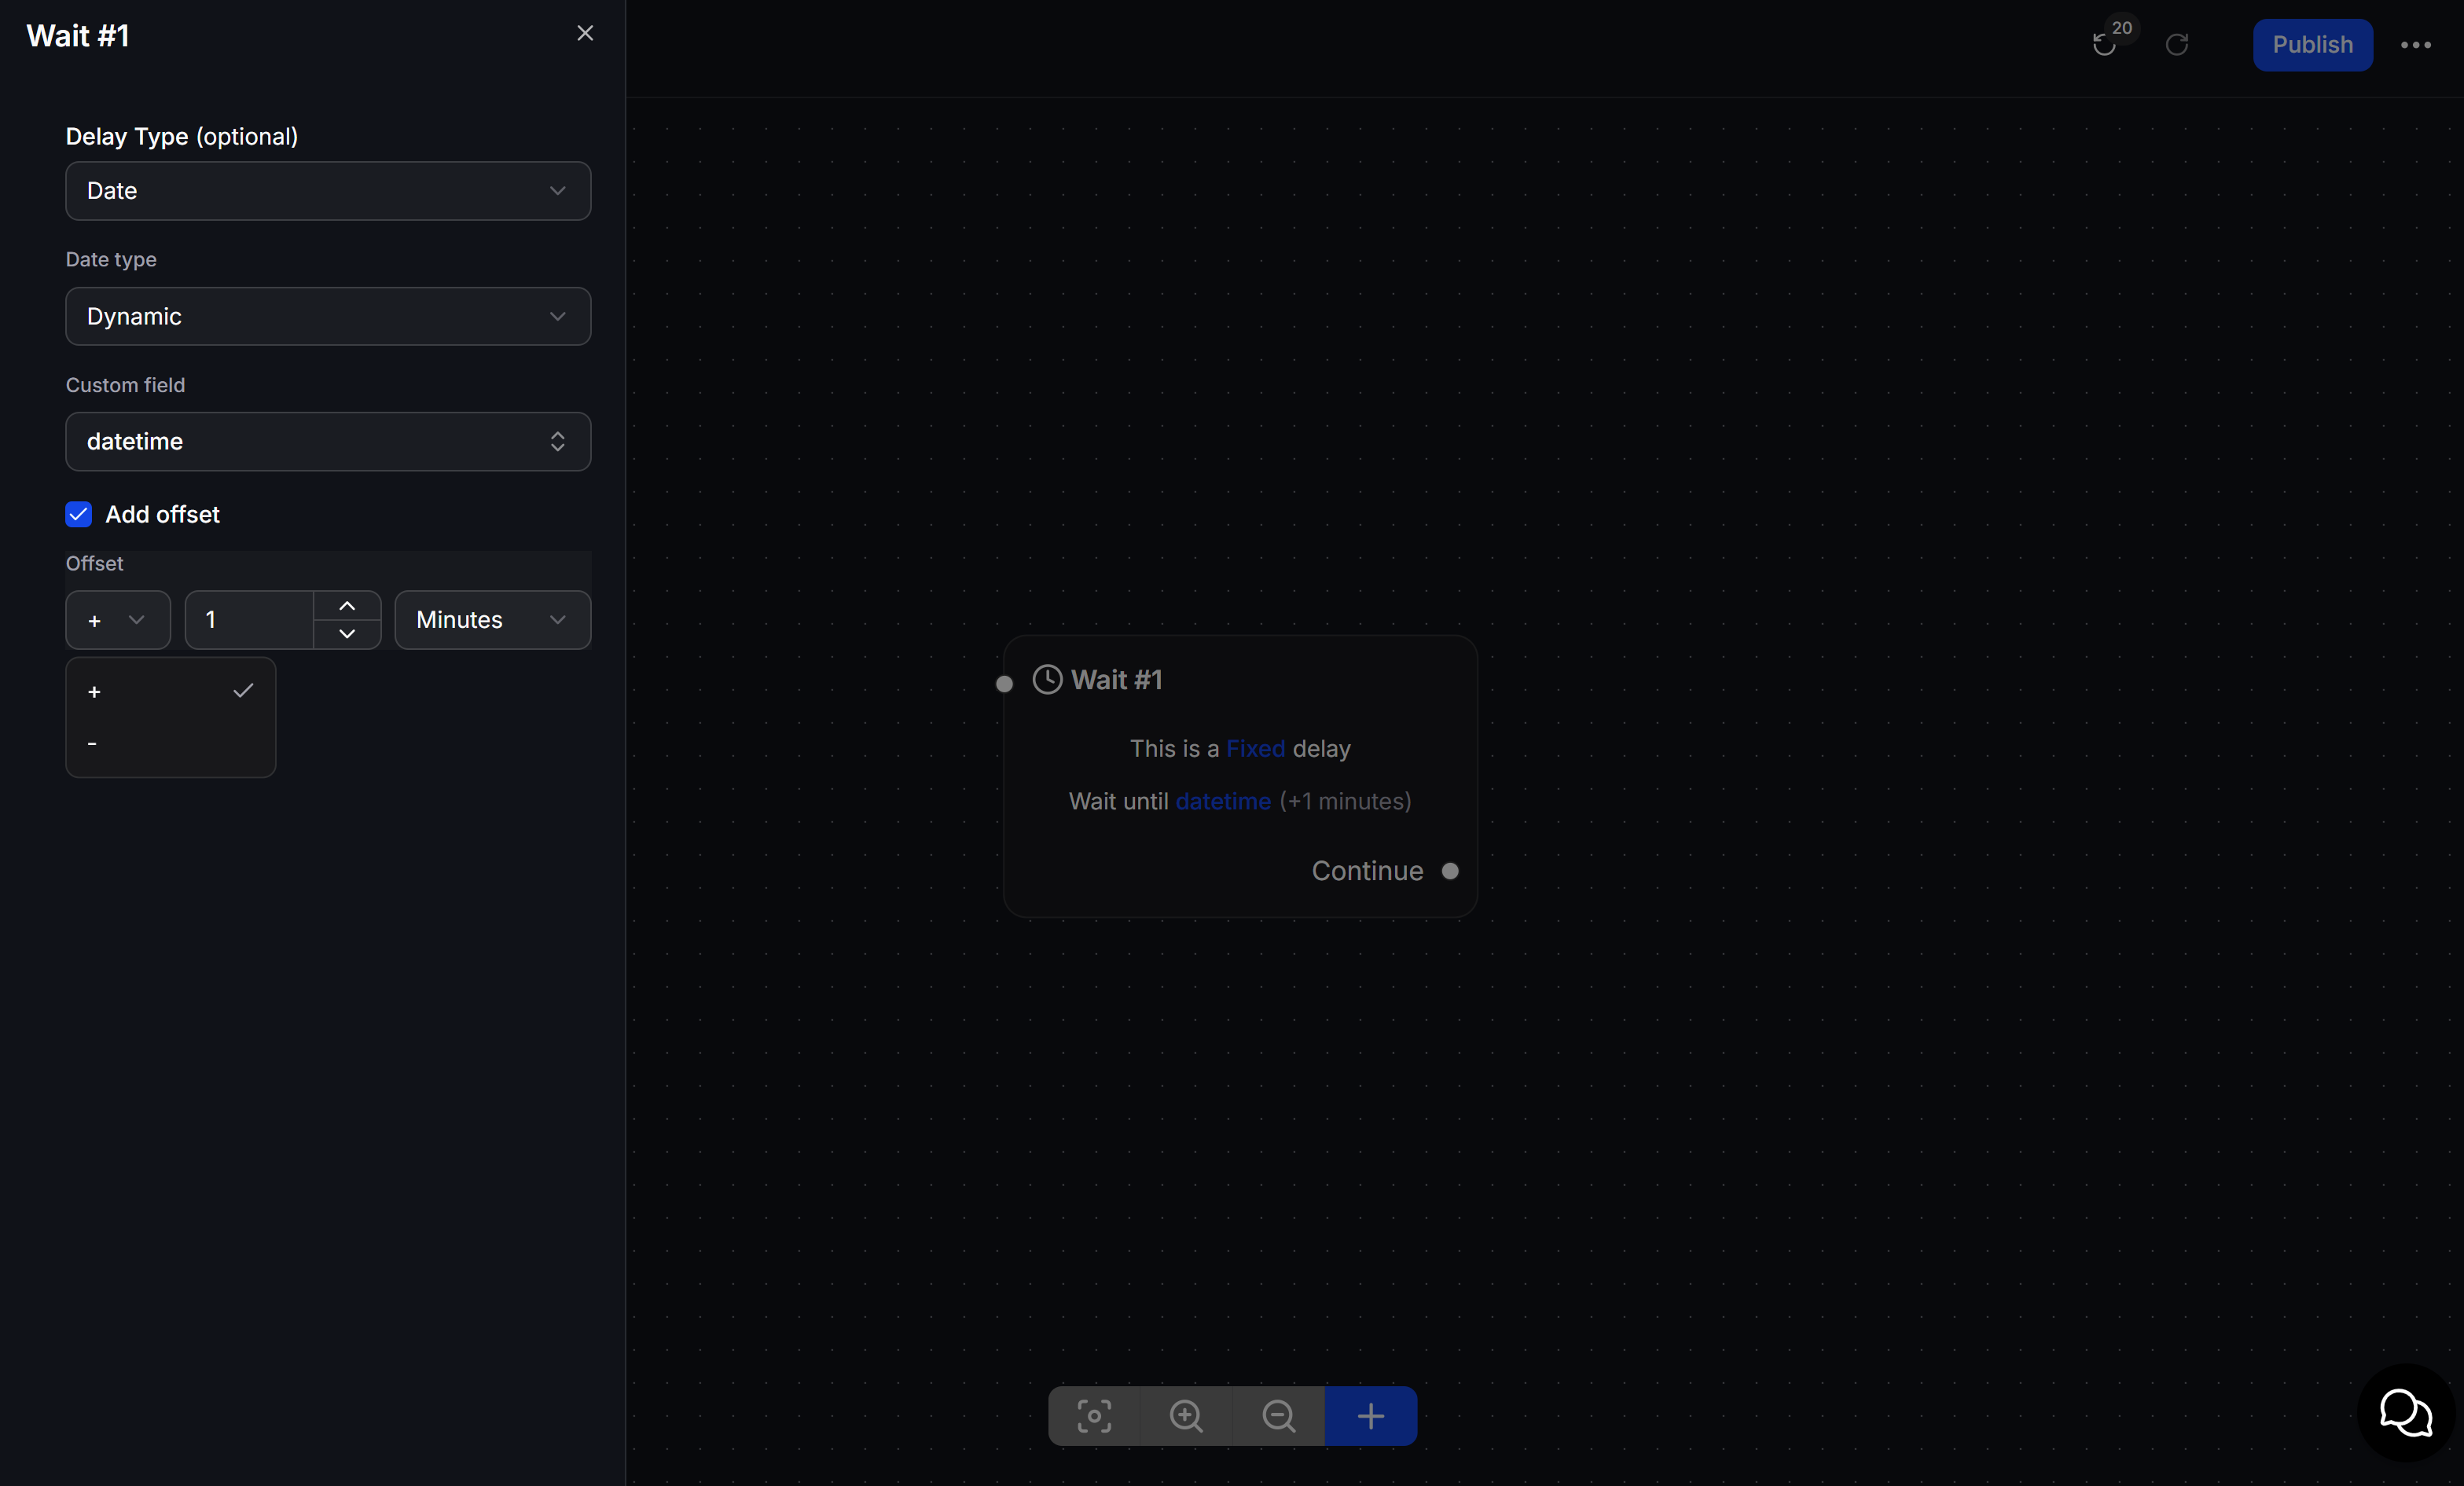Viewport: 2464px width, 1486px height.
Task: Click the Add offset label
Action: coord(162,514)
